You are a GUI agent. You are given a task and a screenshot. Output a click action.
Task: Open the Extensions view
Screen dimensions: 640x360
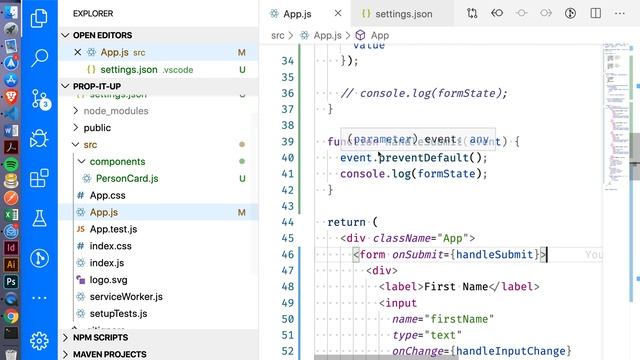coord(39,178)
